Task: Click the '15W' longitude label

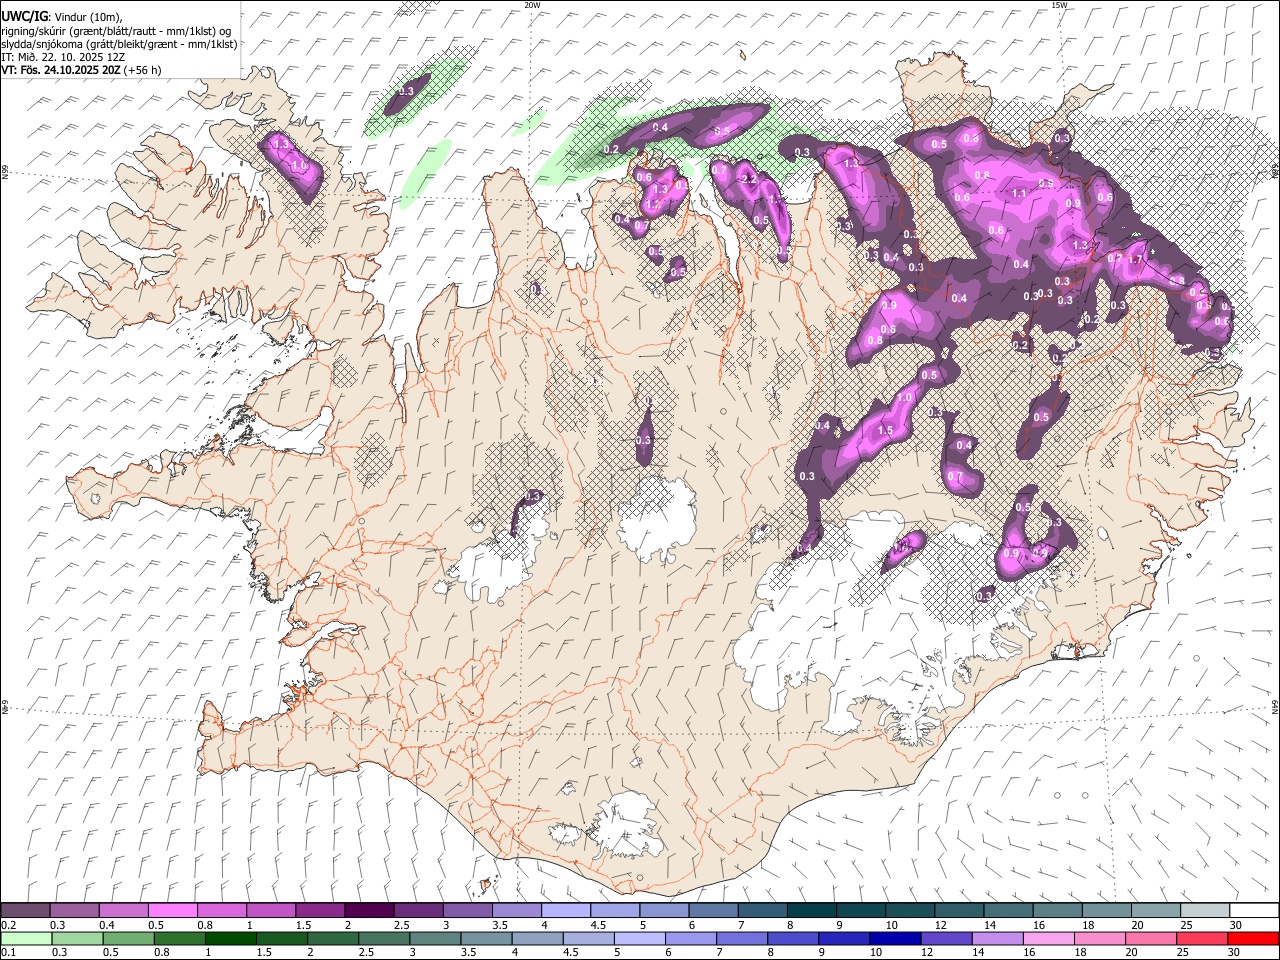Action: coord(1059,5)
